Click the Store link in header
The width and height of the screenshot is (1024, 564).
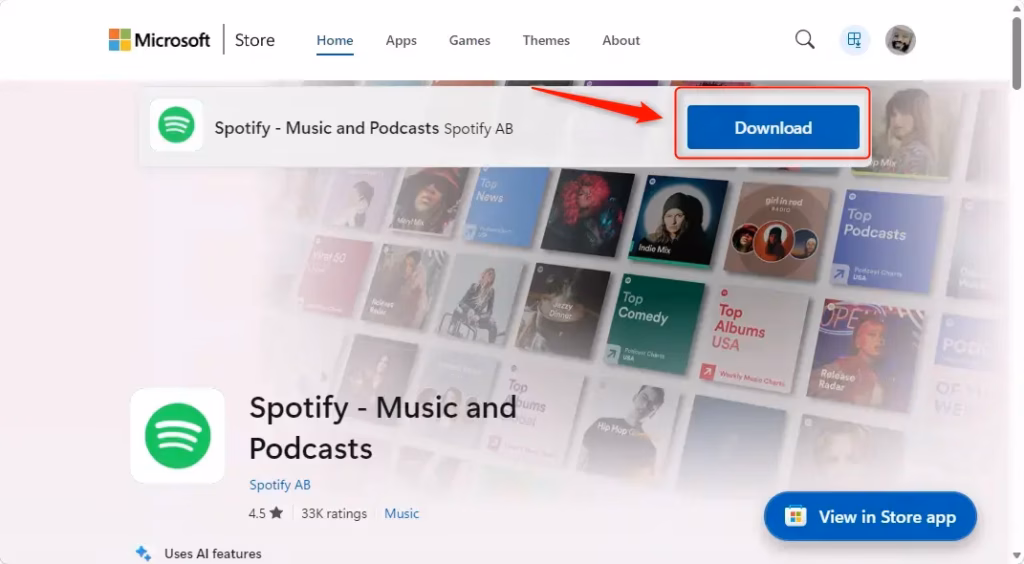(x=255, y=40)
